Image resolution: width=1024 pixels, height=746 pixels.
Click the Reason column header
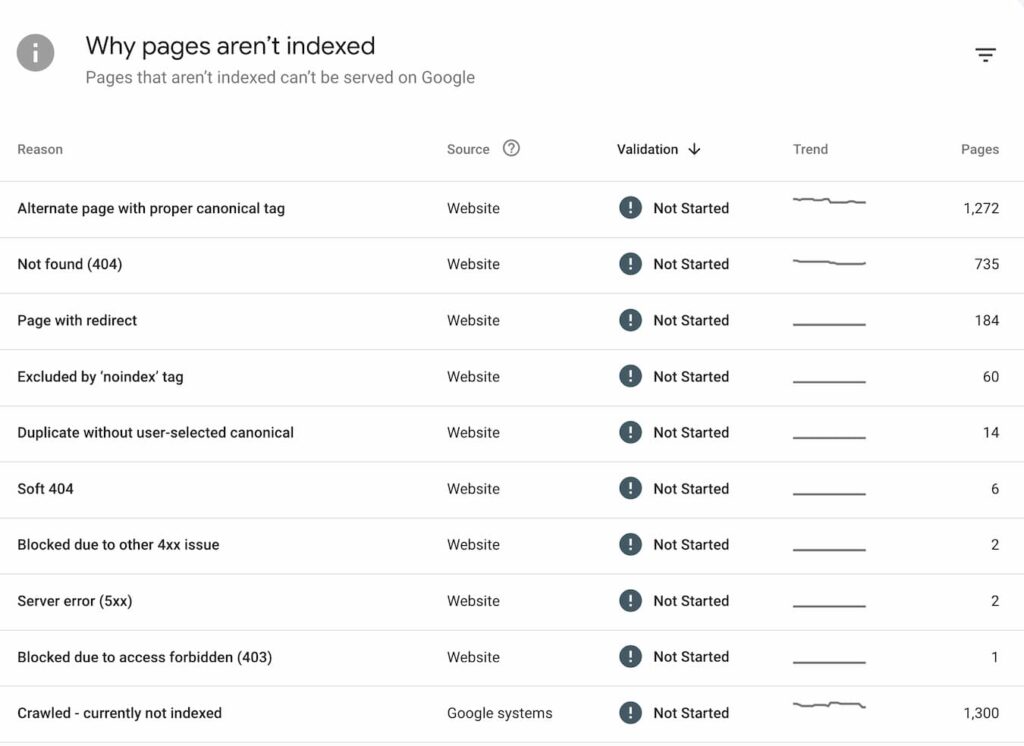coord(40,149)
